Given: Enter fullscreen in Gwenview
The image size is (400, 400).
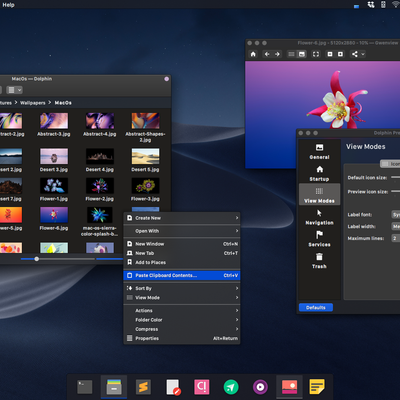Looking at the screenshot, I should click(x=316, y=54).
